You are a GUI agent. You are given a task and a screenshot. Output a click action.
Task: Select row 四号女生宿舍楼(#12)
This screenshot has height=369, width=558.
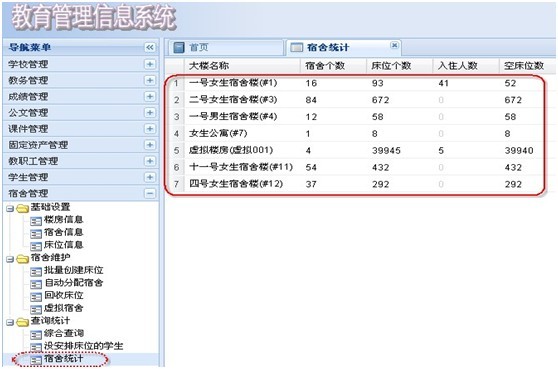pos(359,184)
